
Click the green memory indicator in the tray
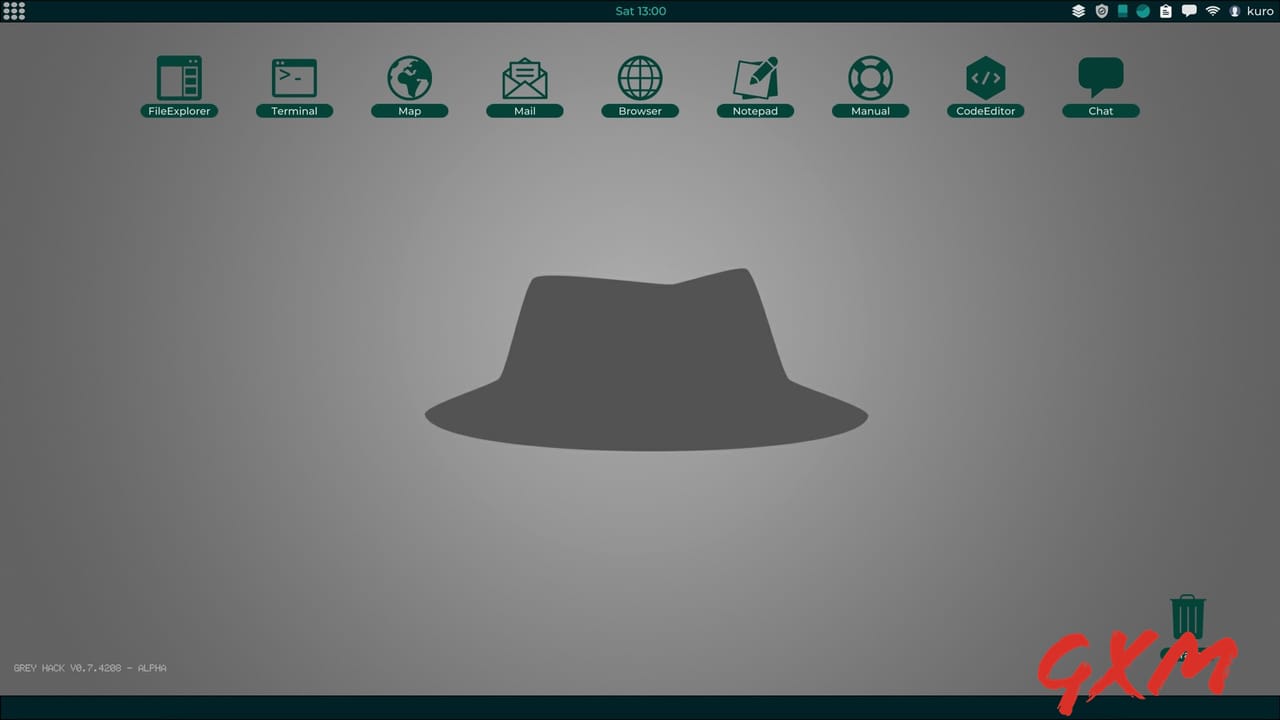point(1122,11)
